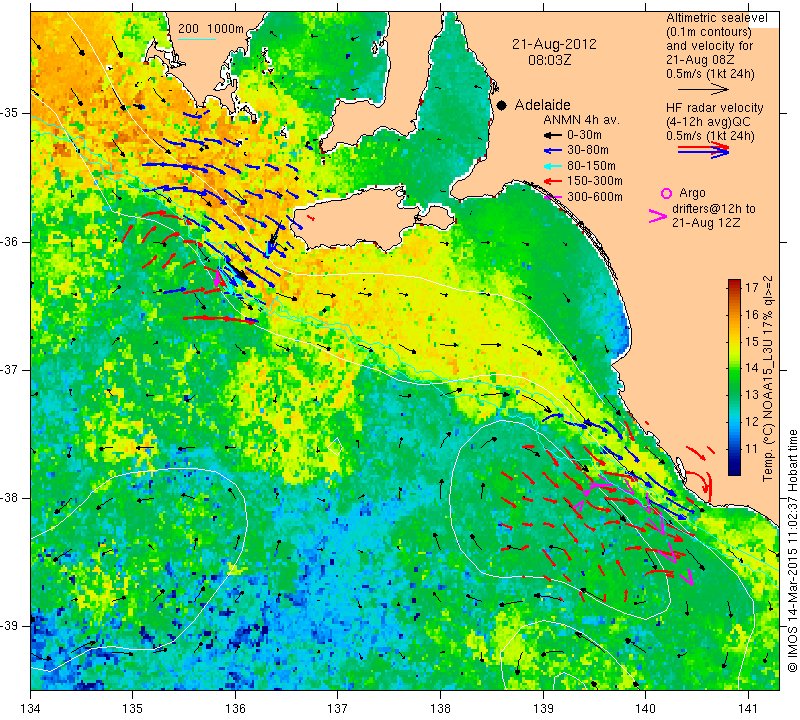Click the '14' tick on the temperature scale
The width and height of the screenshot is (800, 720).
click(x=752, y=368)
